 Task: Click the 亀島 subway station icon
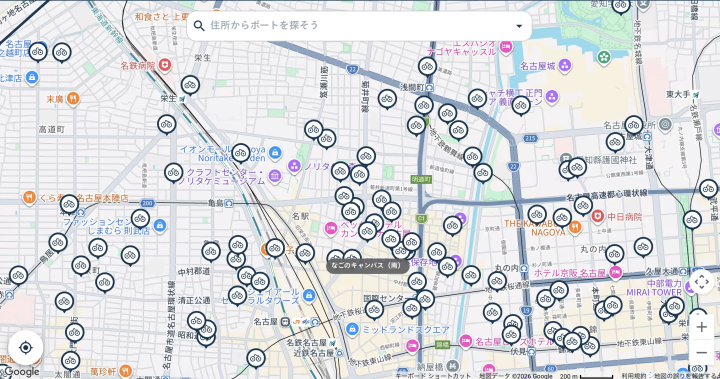click(x=229, y=203)
